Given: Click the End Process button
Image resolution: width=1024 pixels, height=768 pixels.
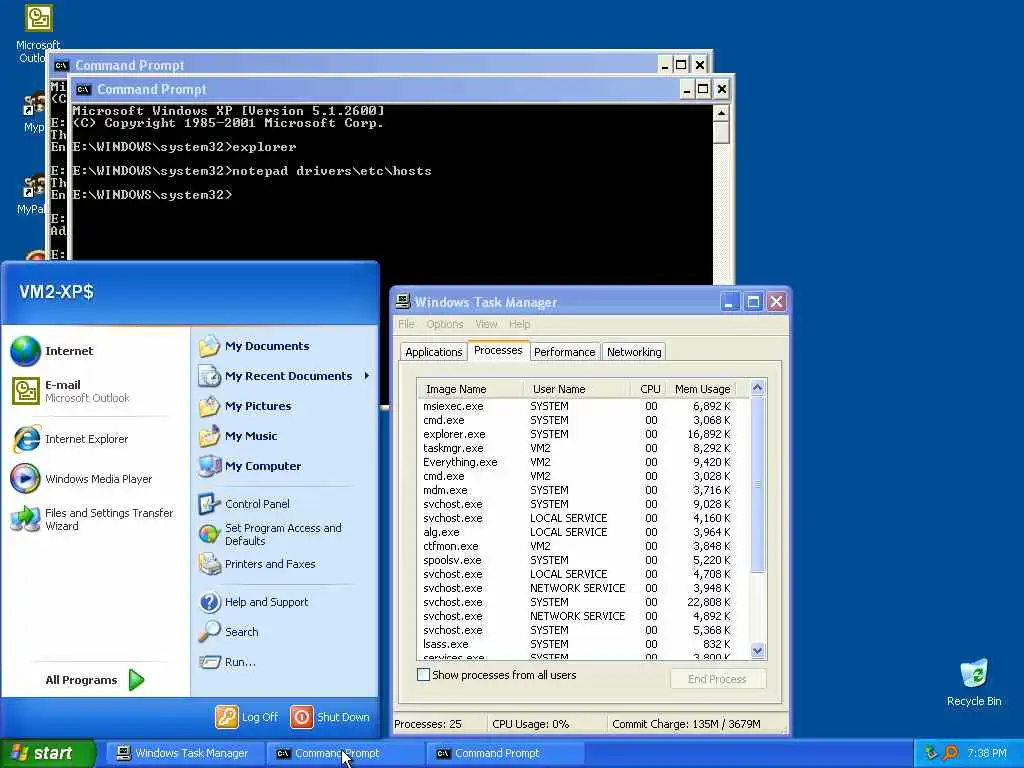Looking at the screenshot, I should point(717,679).
